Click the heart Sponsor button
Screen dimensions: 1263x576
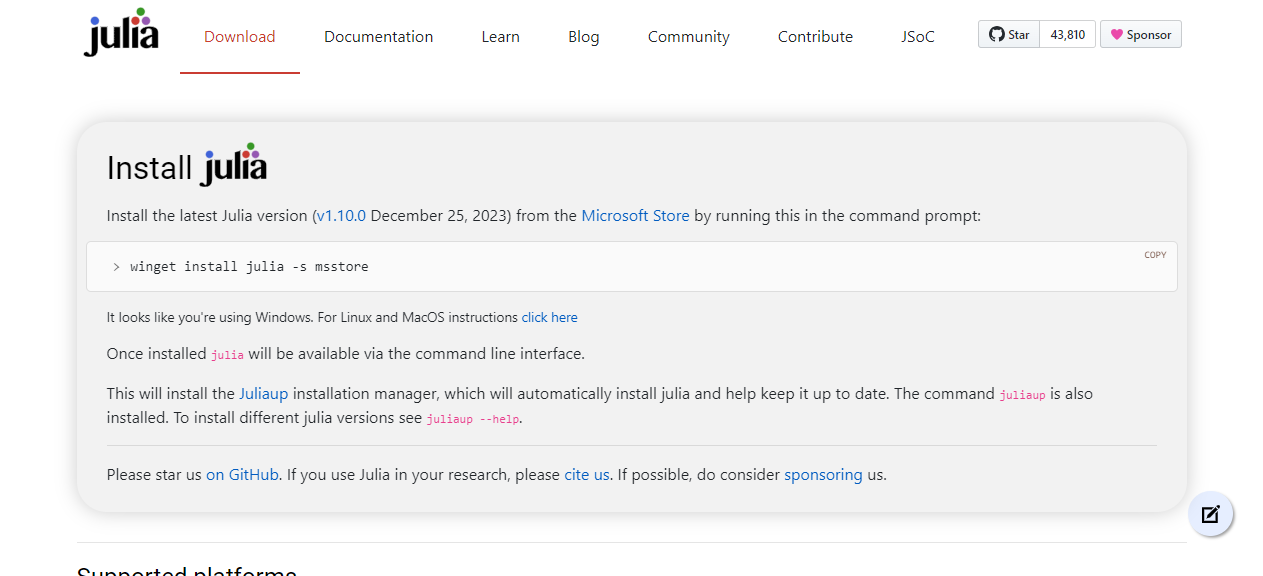coord(1140,35)
